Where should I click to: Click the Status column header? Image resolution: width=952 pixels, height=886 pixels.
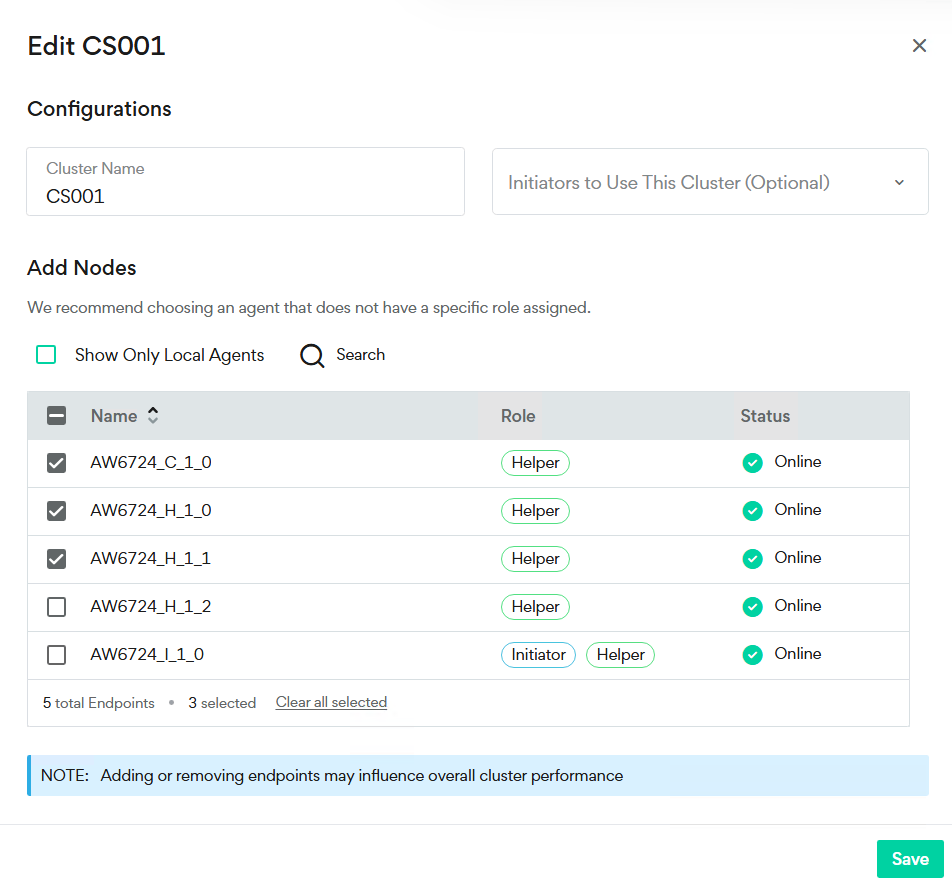click(765, 416)
